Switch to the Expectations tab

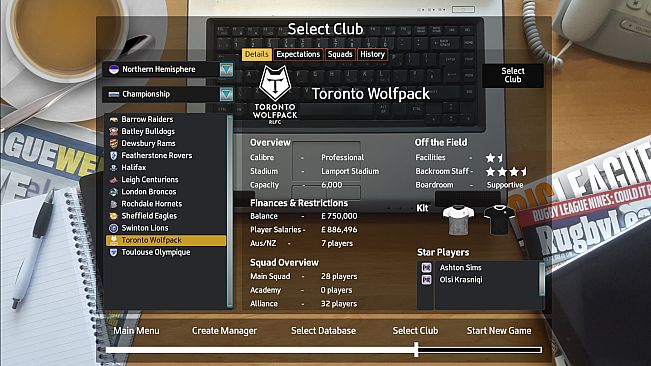tap(298, 54)
